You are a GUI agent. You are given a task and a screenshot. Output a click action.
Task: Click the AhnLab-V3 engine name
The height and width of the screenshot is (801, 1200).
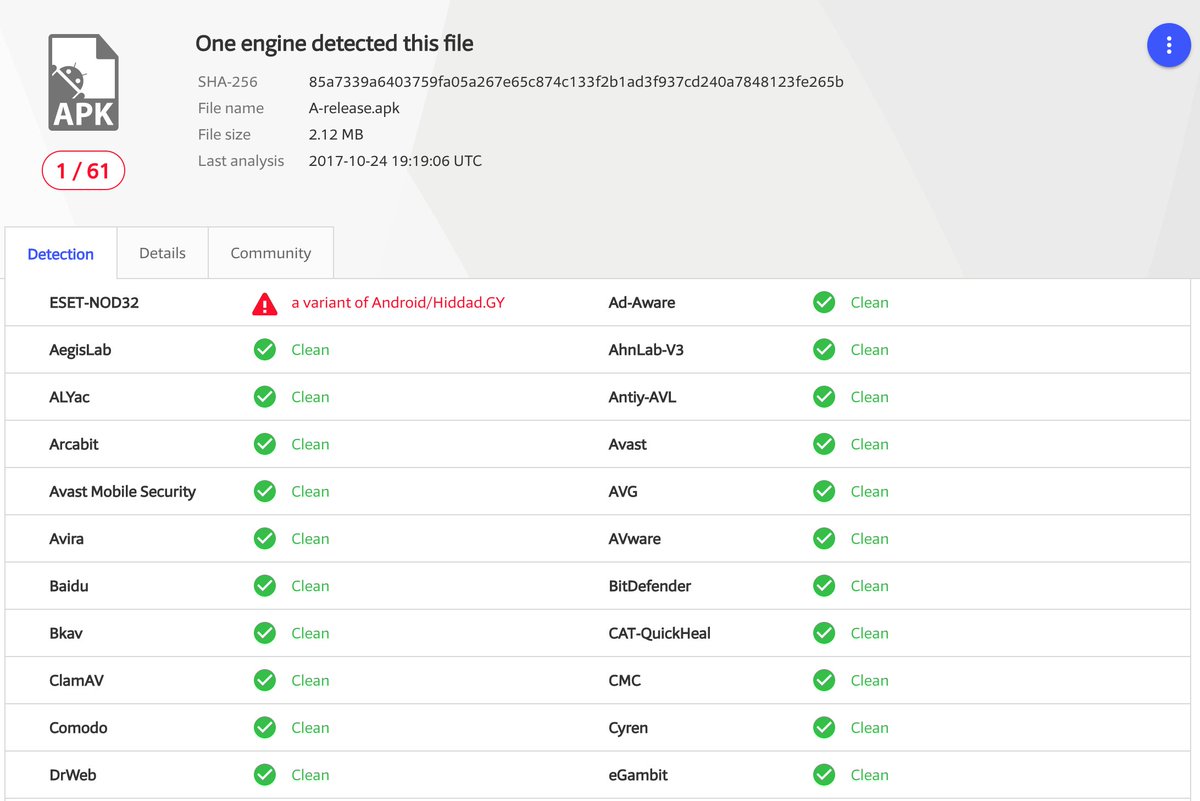point(646,350)
